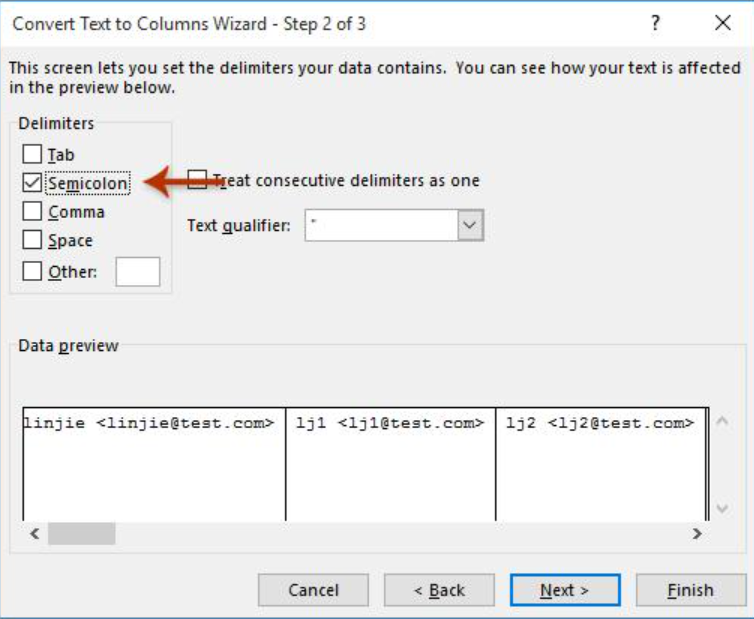Viewport: 754px width, 619px height.
Task: Click Finish to complete the wizard
Action: click(x=690, y=590)
